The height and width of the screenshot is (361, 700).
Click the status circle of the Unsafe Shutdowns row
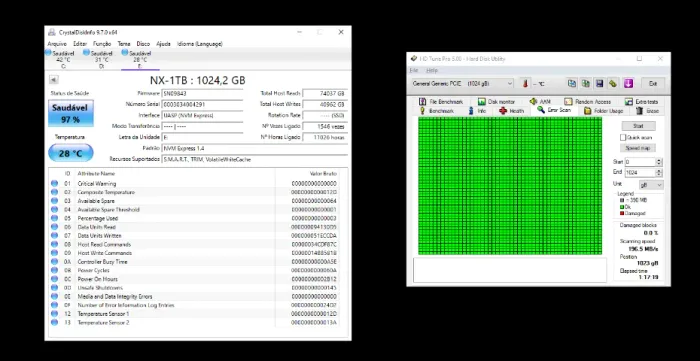[x=54, y=288]
